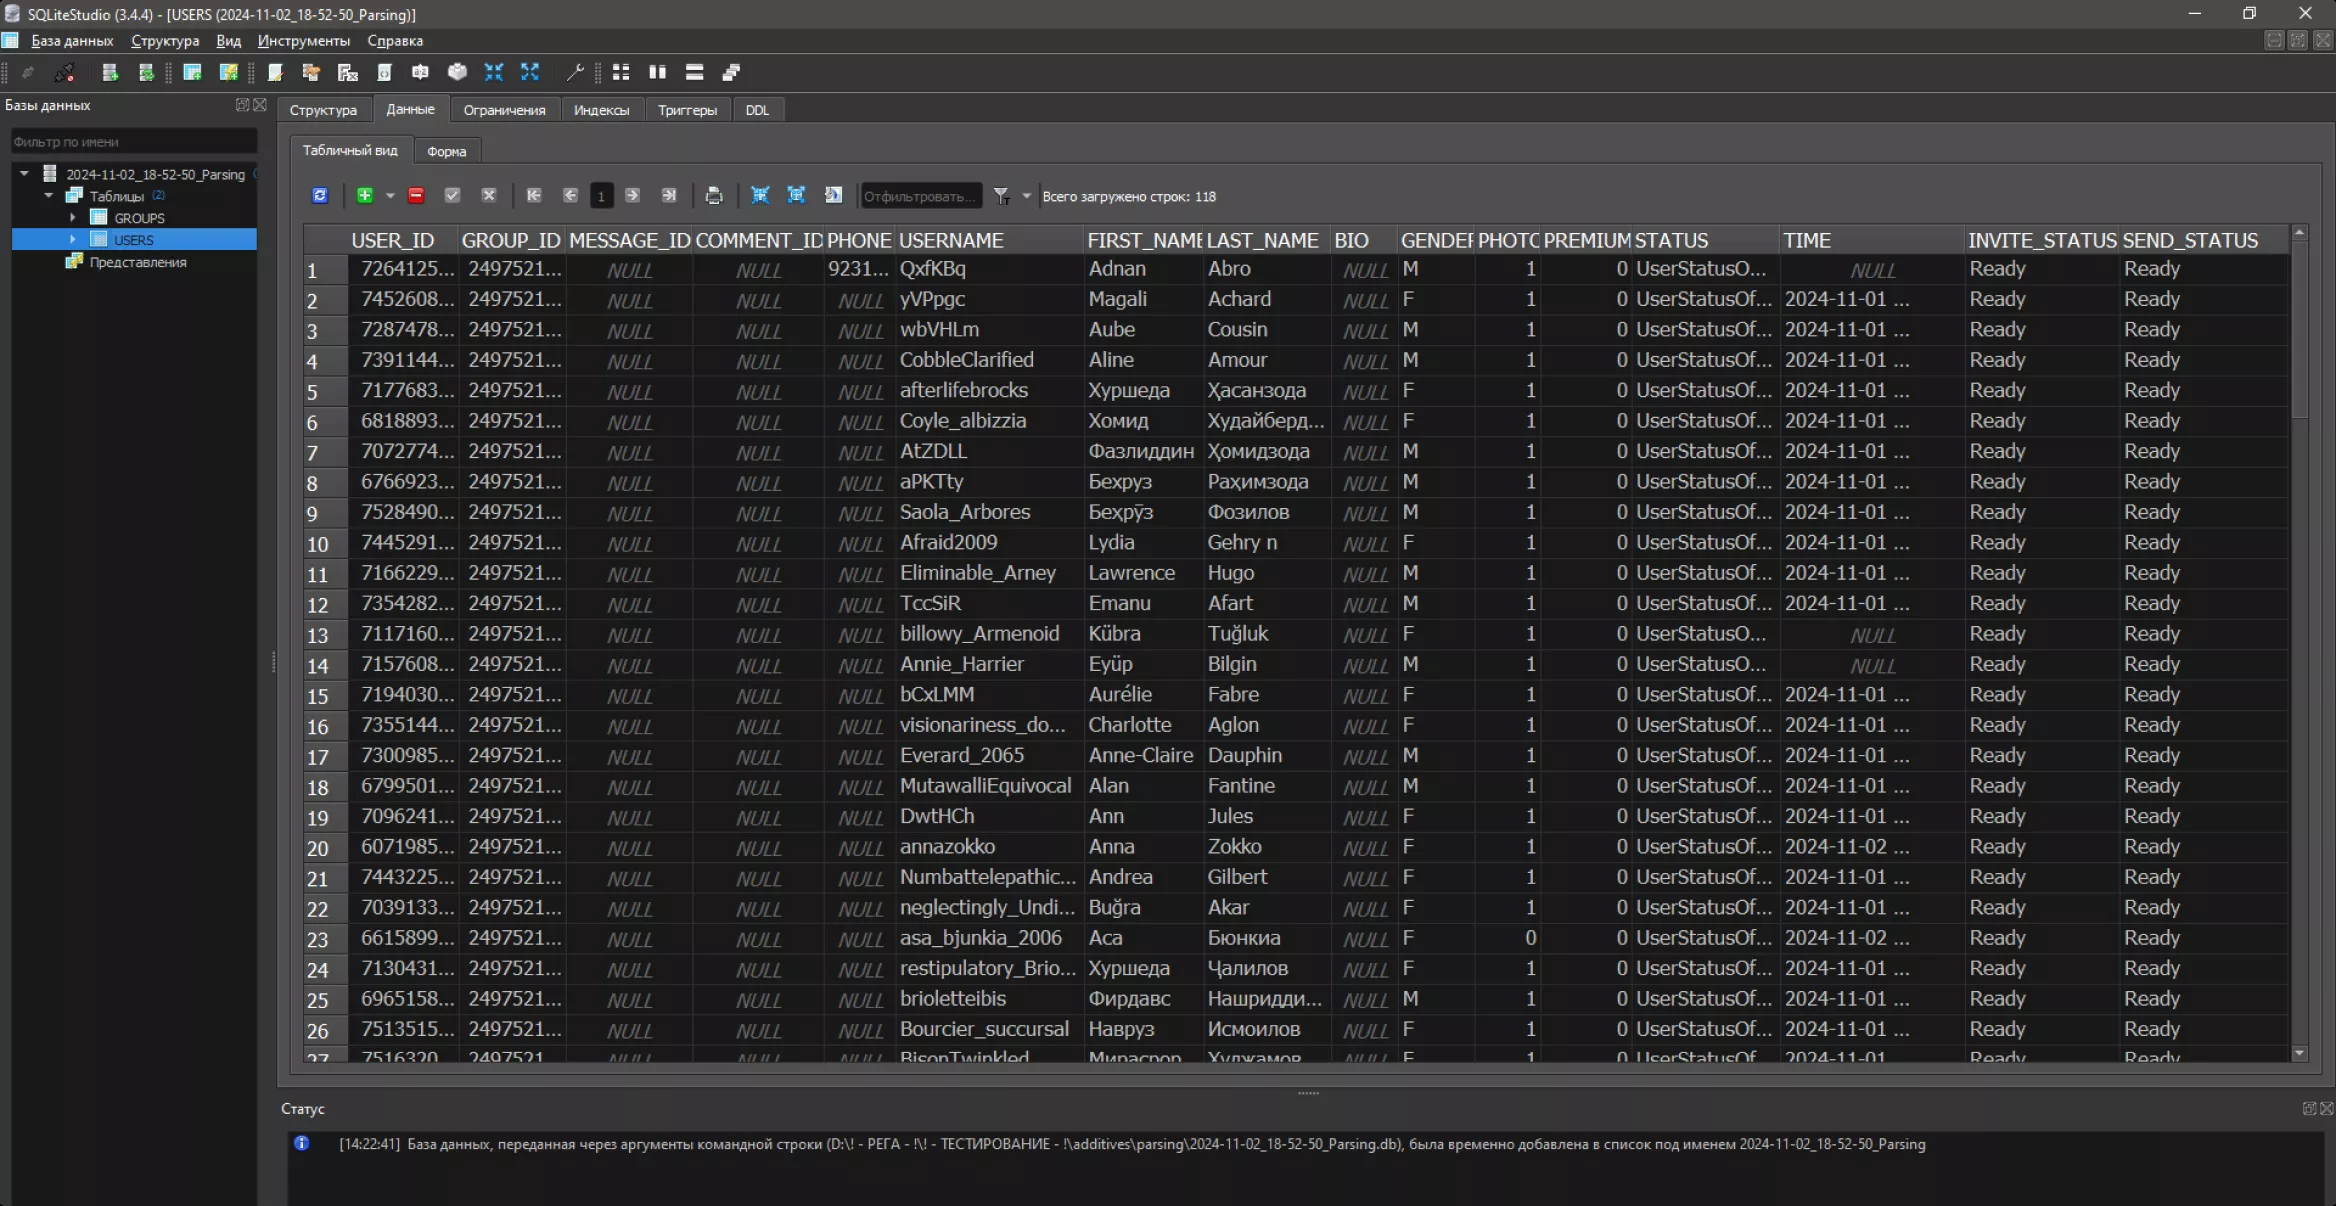
Task: Commit changes checkmark icon
Action: (452, 196)
